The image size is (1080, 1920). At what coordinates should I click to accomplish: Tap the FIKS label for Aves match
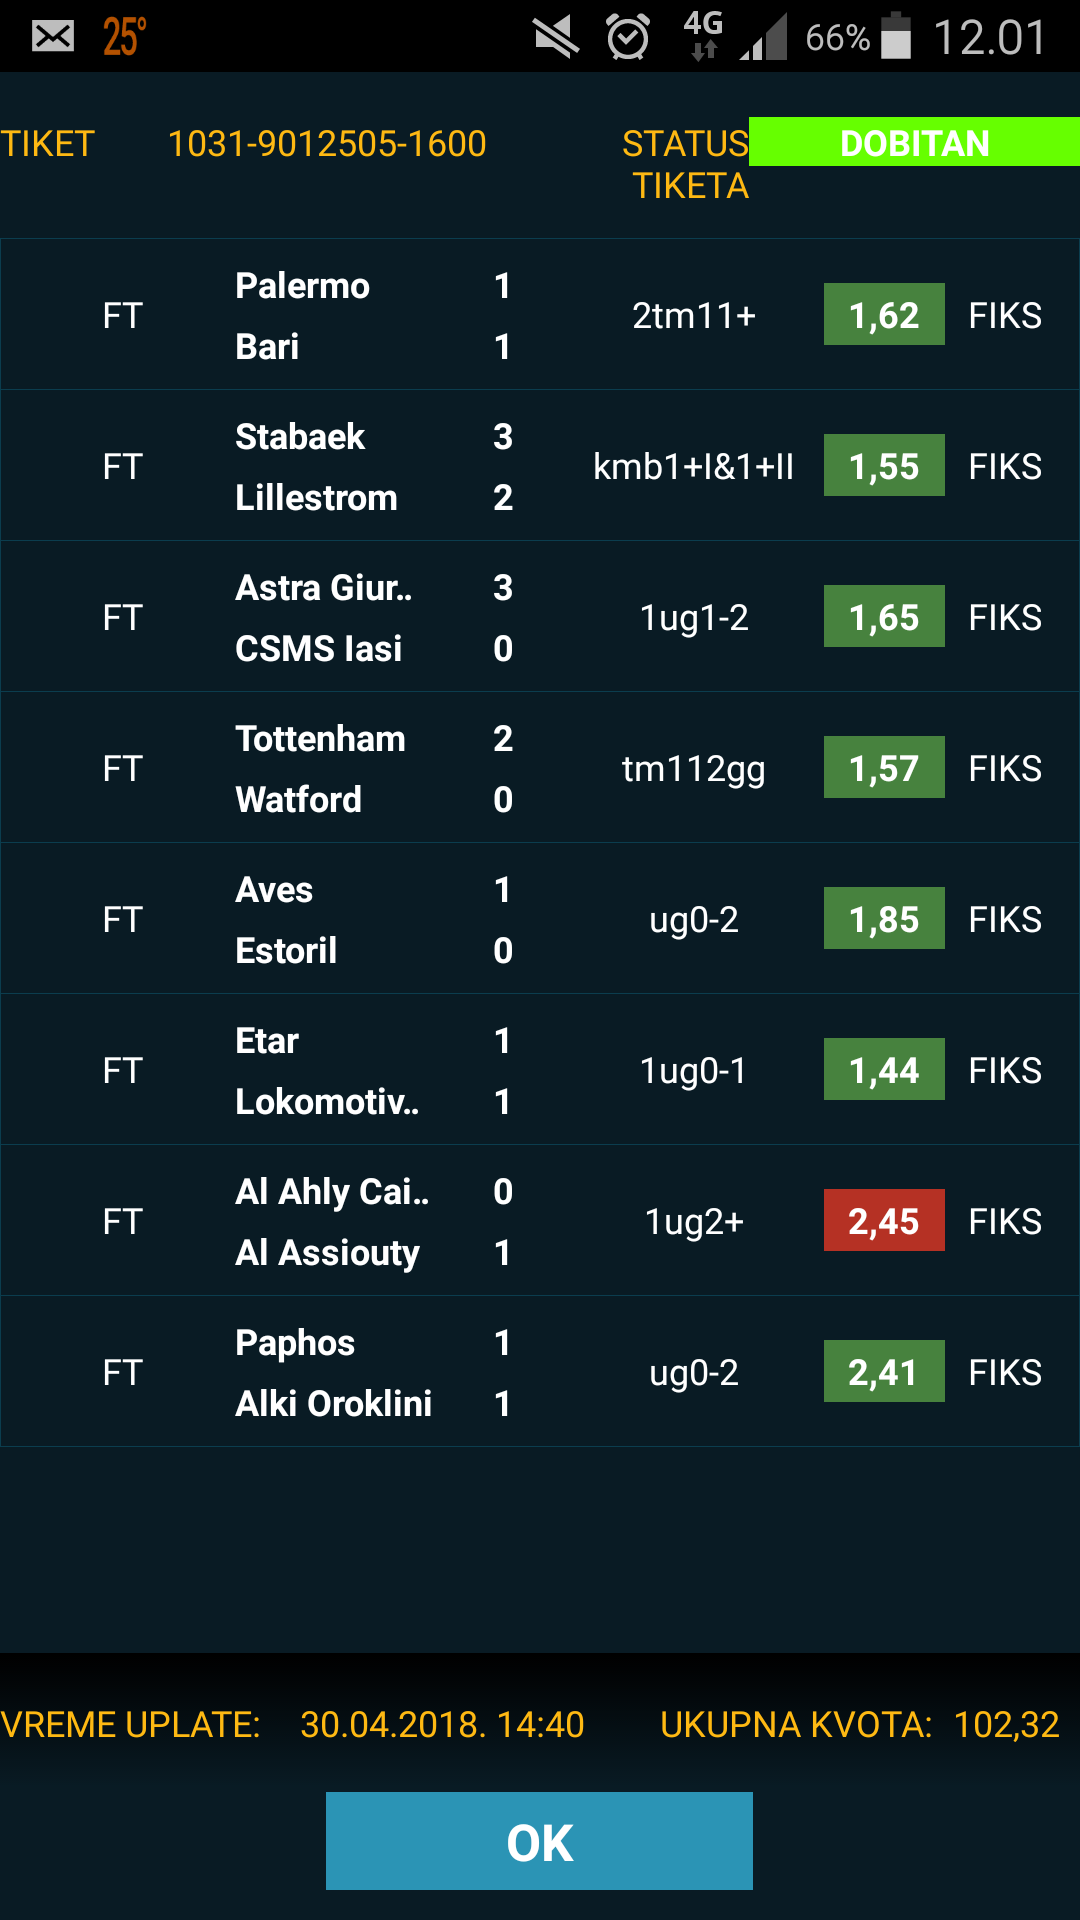click(x=1005, y=919)
